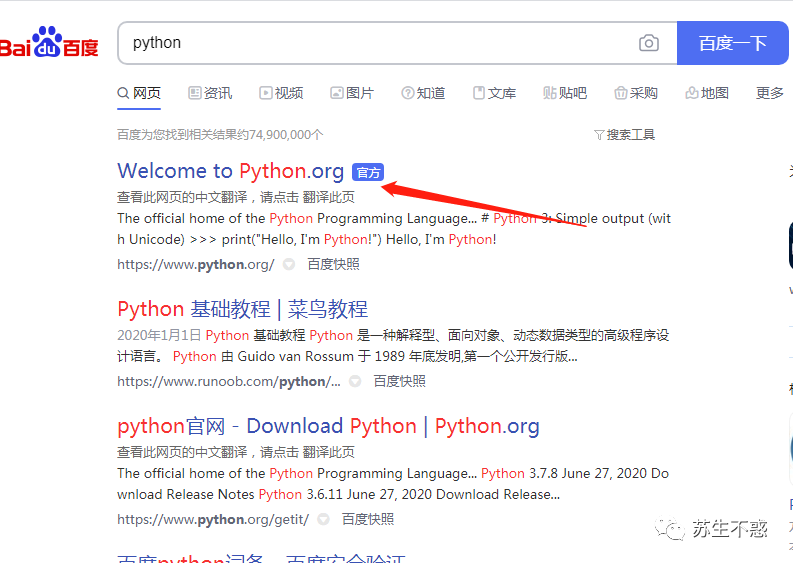The height and width of the screenshot is (563, 793).
Task: Select the 网页 tab
Action: pyautogui.click(x=139, y=93)
